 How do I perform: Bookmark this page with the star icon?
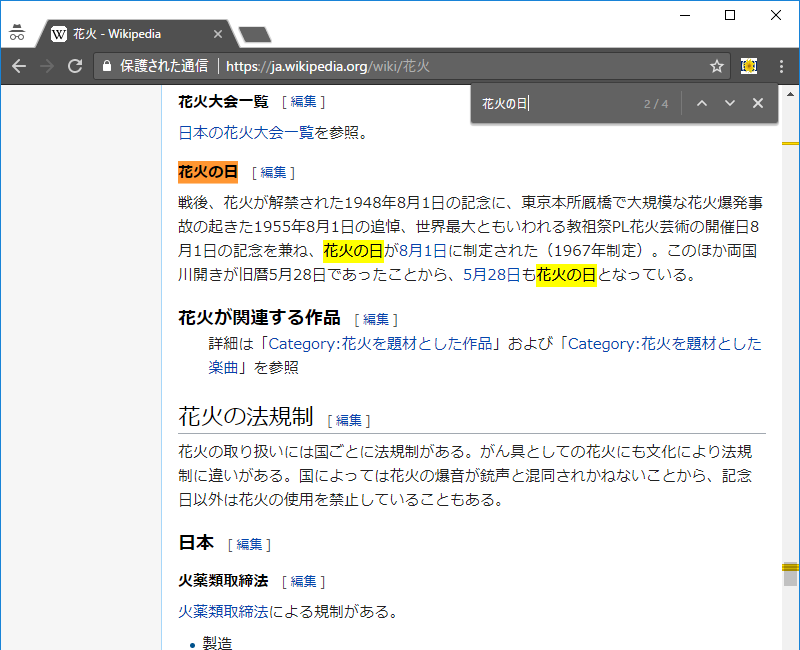tap(717, 66)
